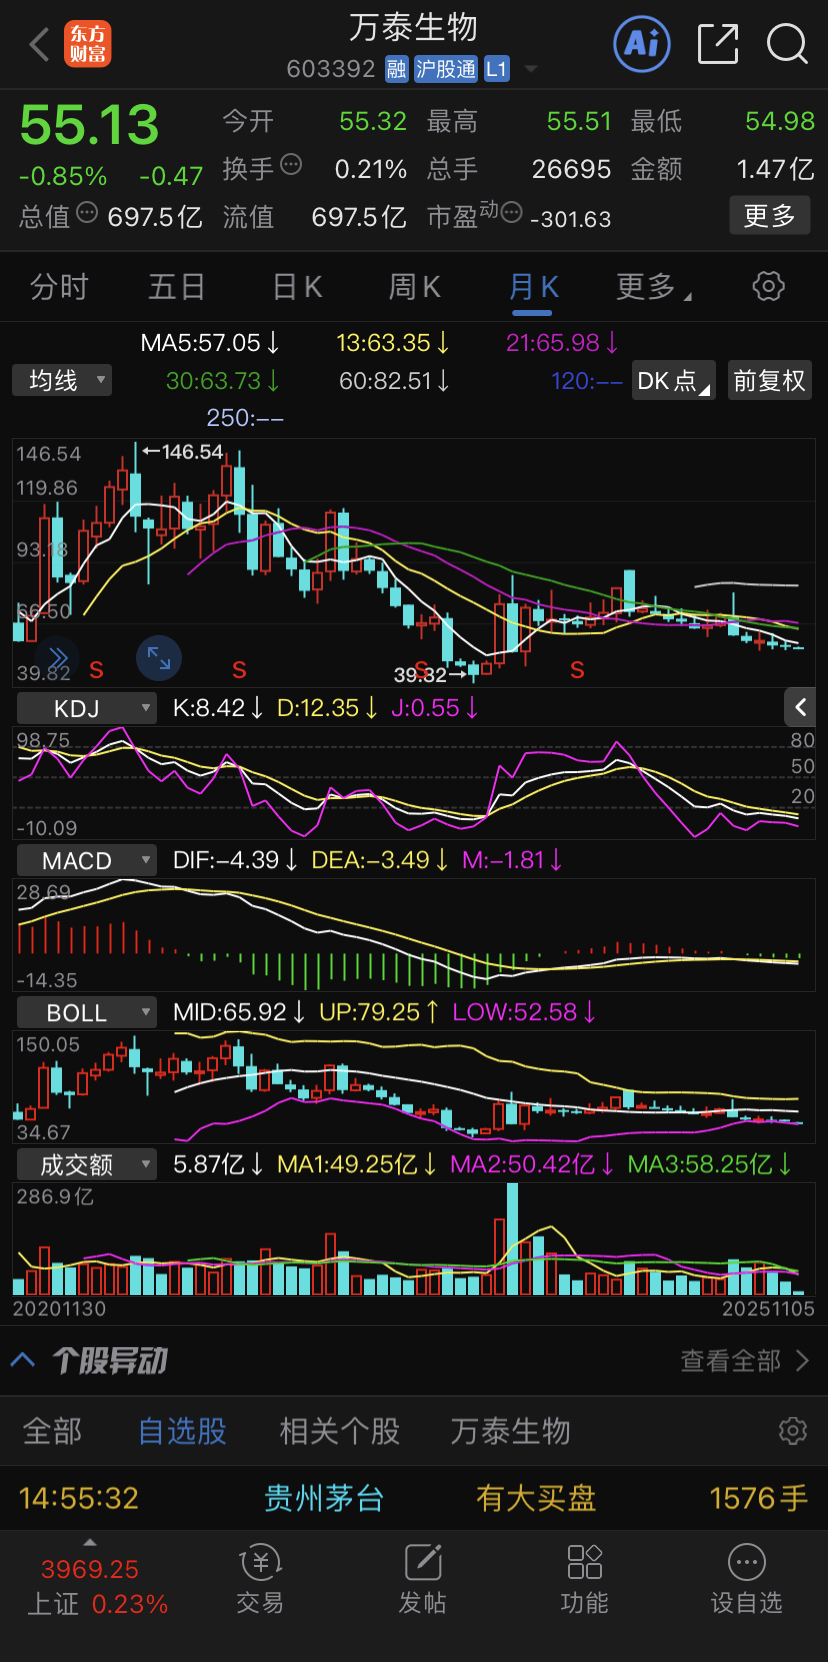Image resolution: width=828 pixels, height=1662 pixels.
Task: Open the MACD indicator dropdown
Action: click(x=87, y=860)
